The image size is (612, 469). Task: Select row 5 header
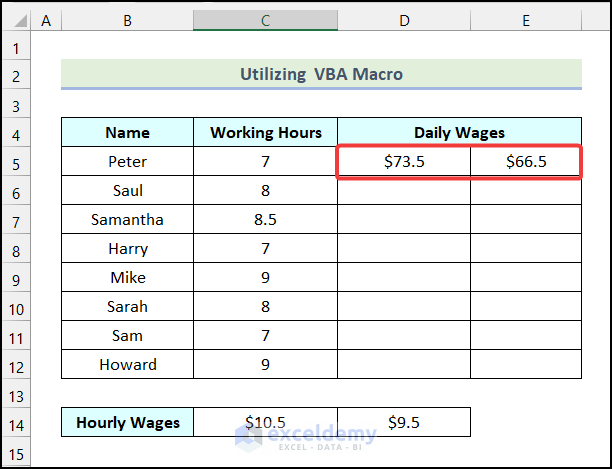tap(16, 161)
